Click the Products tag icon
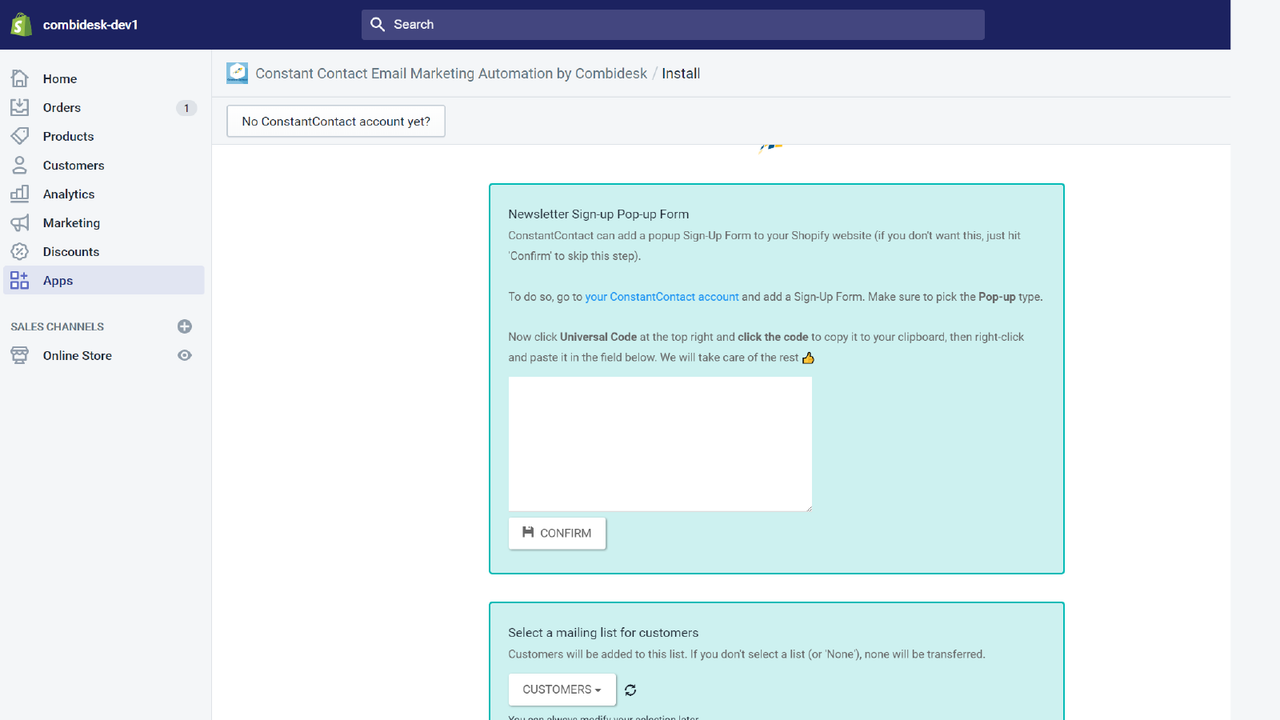This screenshot has width=1280, height=720. pos(19,136)
